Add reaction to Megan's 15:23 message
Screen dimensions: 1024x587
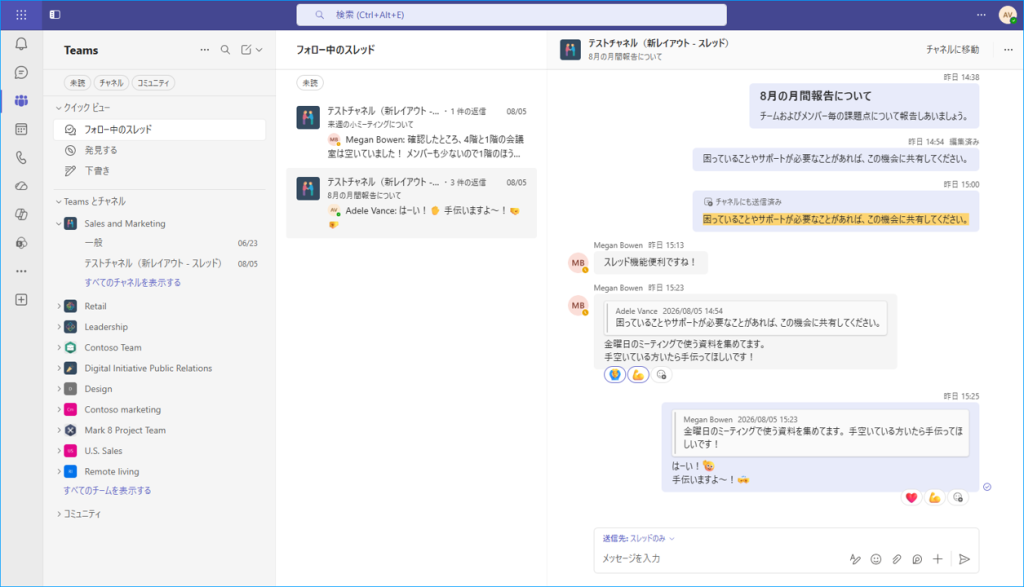[x=662, y=375]
